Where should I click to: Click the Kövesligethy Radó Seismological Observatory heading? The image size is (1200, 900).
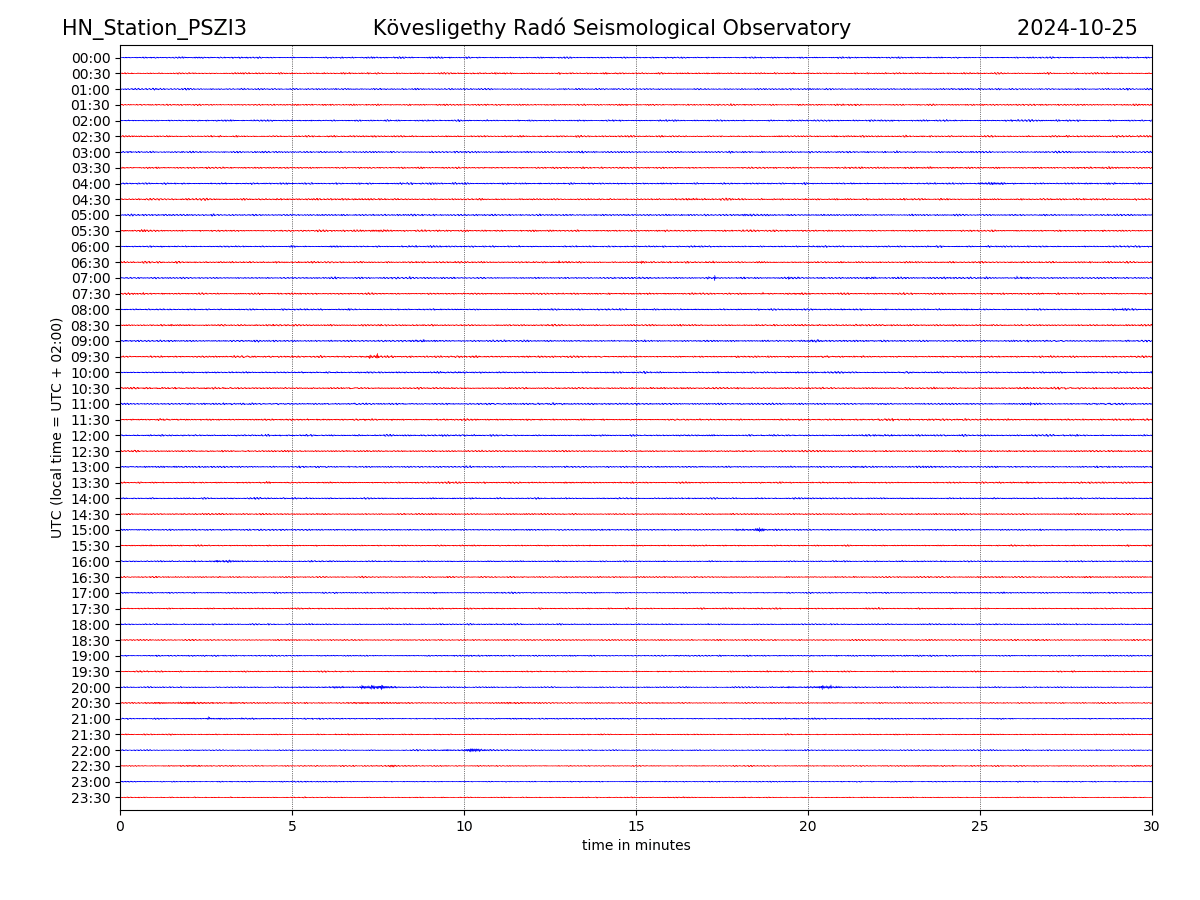point(611,28)
